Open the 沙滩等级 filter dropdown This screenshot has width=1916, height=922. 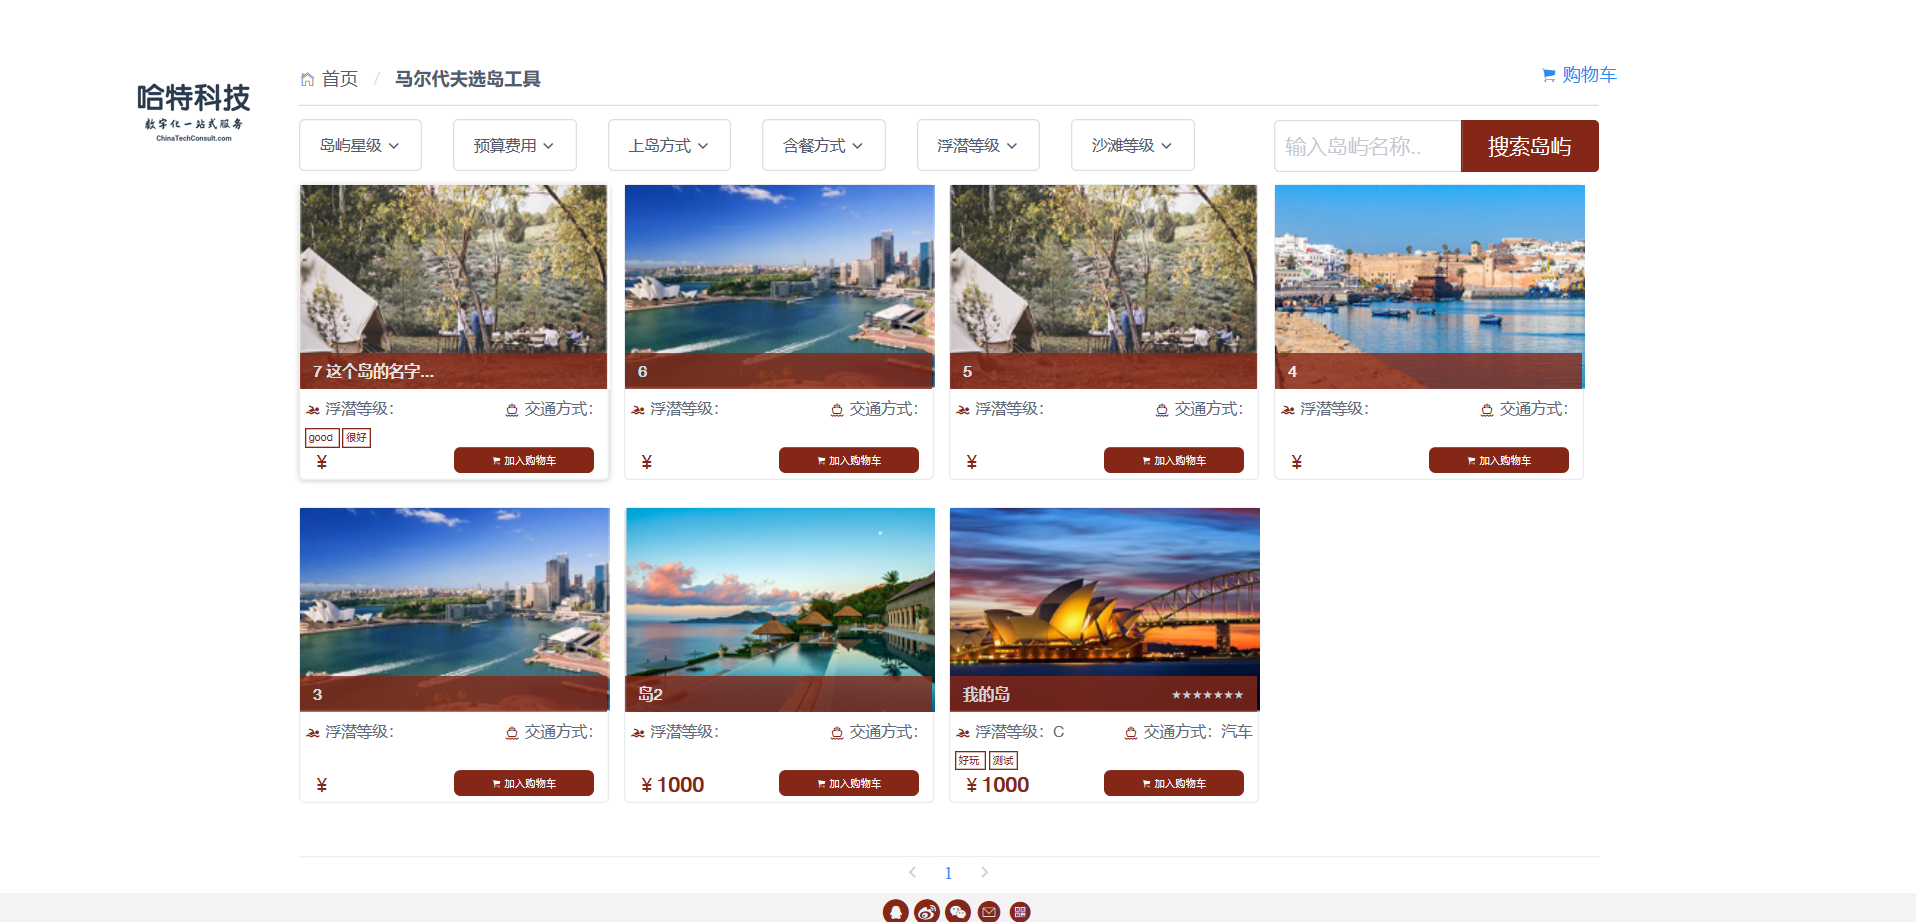click(1132, 145)
